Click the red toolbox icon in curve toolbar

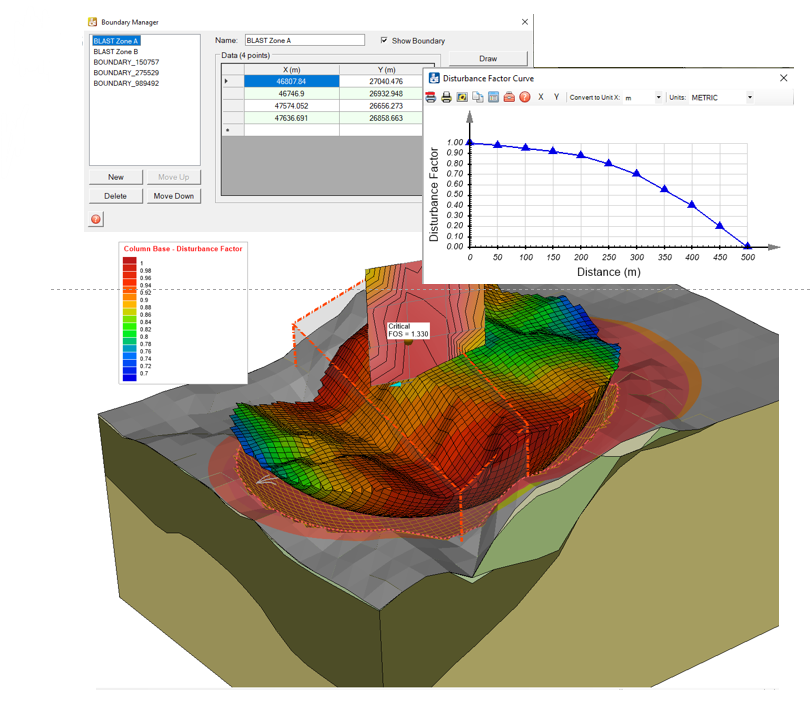coord(509,97)
